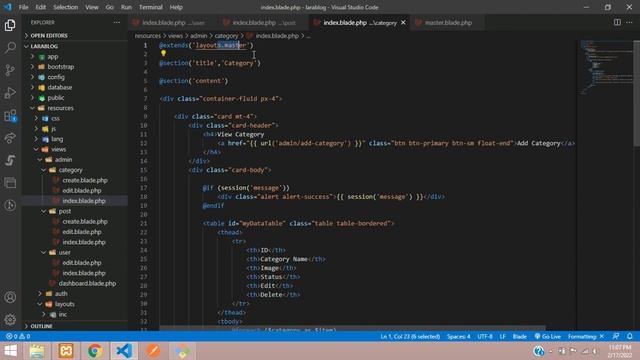Screen dimensions: 640x360
Task: Collapse the resources folder
Action: click(60, 108)
